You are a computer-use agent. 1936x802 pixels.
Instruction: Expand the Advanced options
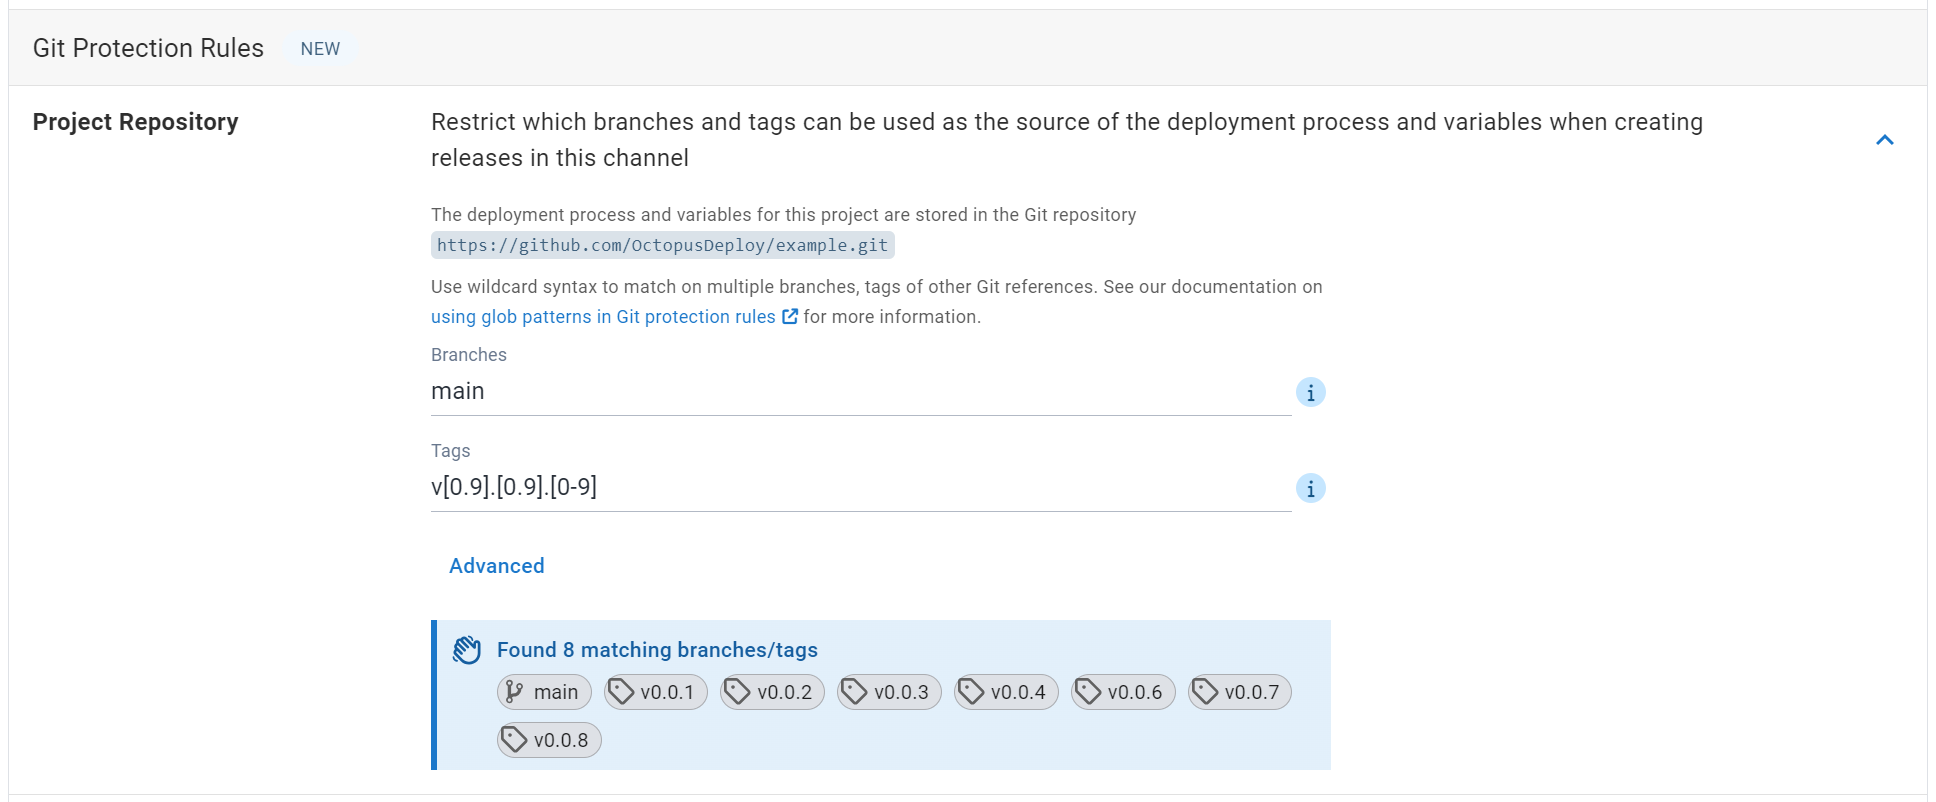pyautogui.click(x=497, y=566)
